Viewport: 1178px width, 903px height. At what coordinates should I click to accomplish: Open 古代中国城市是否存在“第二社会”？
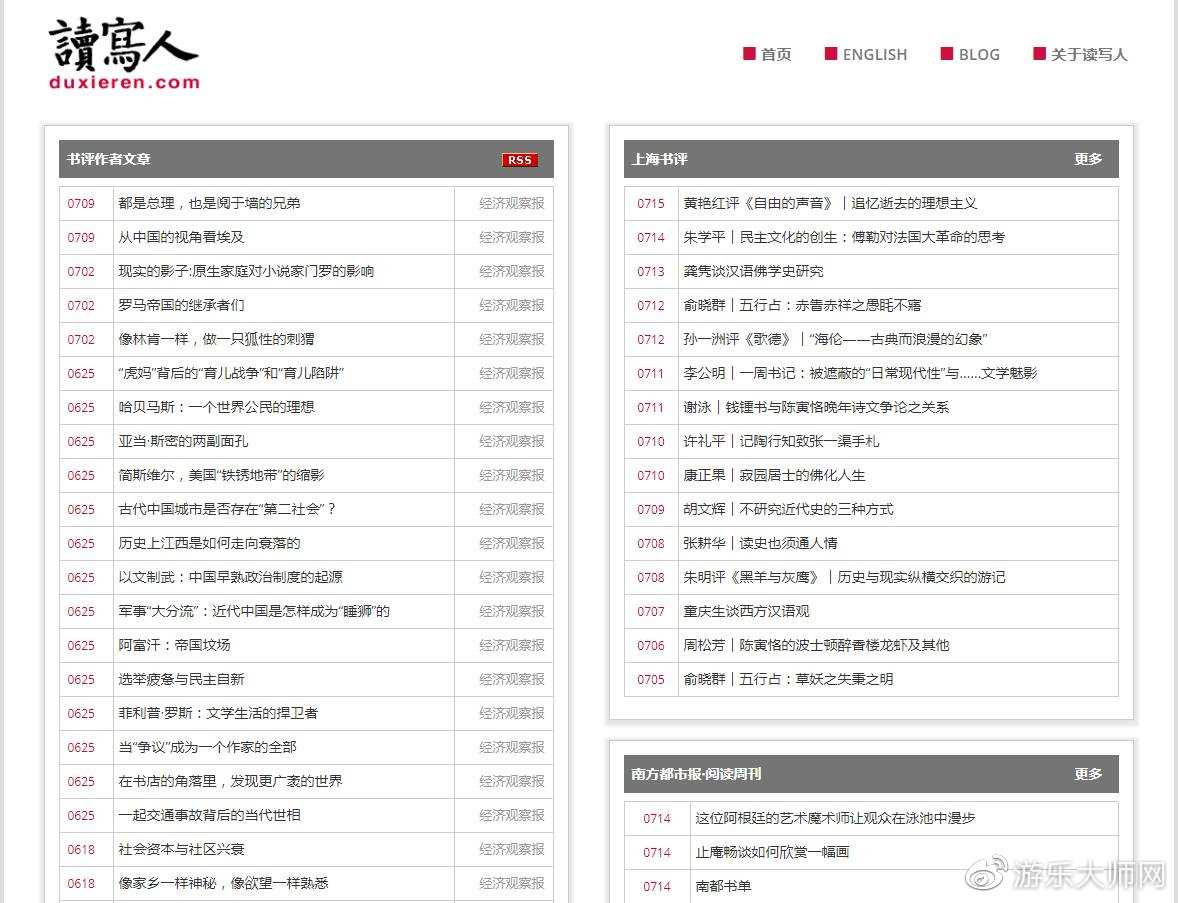(x=227, y=509)
